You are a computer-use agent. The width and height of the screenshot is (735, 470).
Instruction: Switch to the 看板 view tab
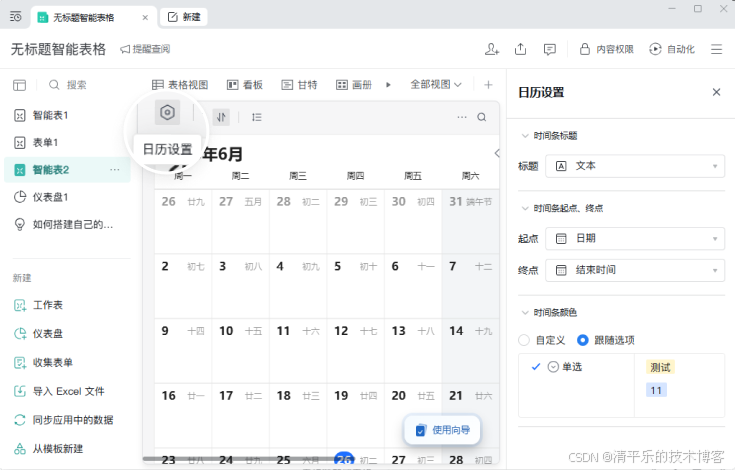tap(245, 85)
